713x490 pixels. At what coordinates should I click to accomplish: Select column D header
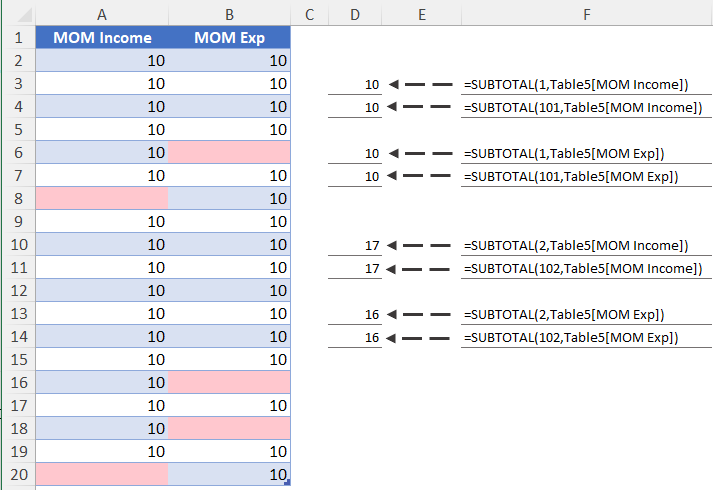tap(355, 15)
